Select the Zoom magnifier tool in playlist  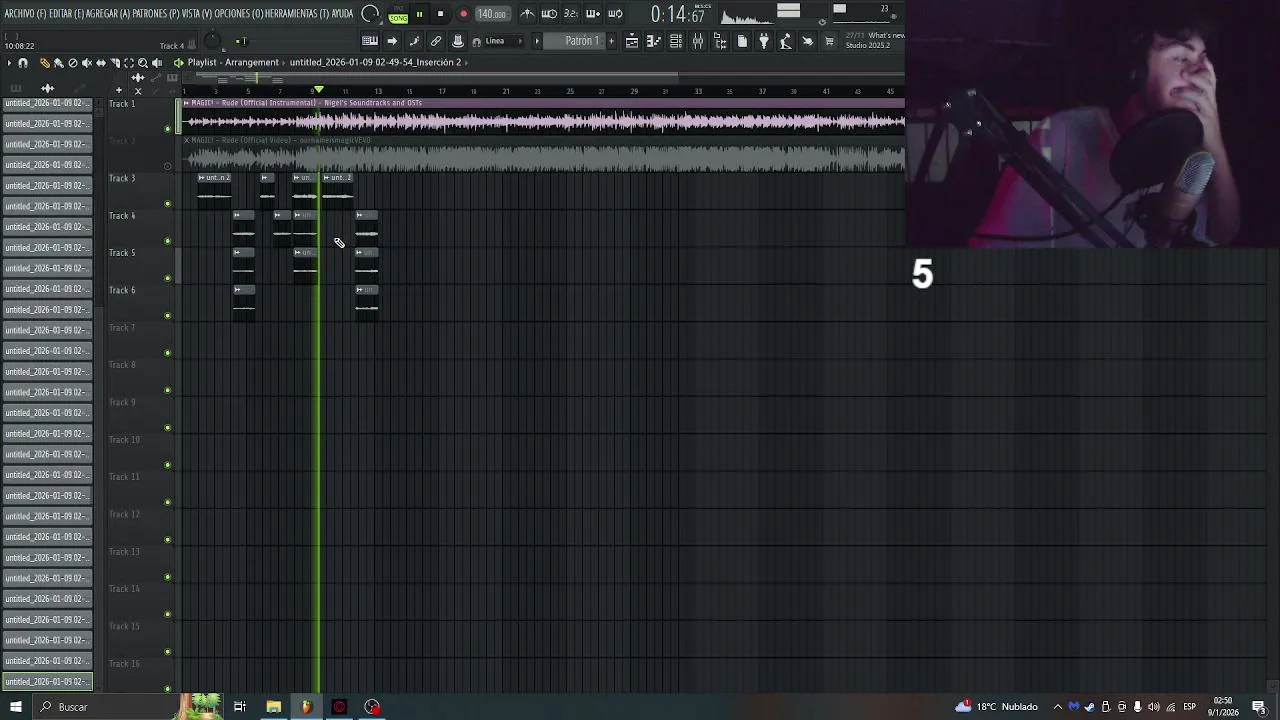click(143, 62)
